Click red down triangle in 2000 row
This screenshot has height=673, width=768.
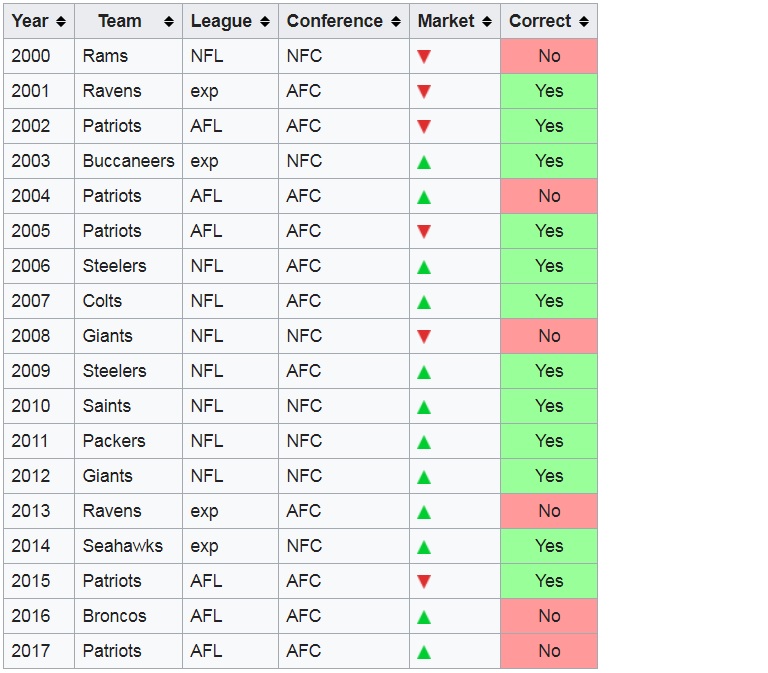click(x=424, y=56)
